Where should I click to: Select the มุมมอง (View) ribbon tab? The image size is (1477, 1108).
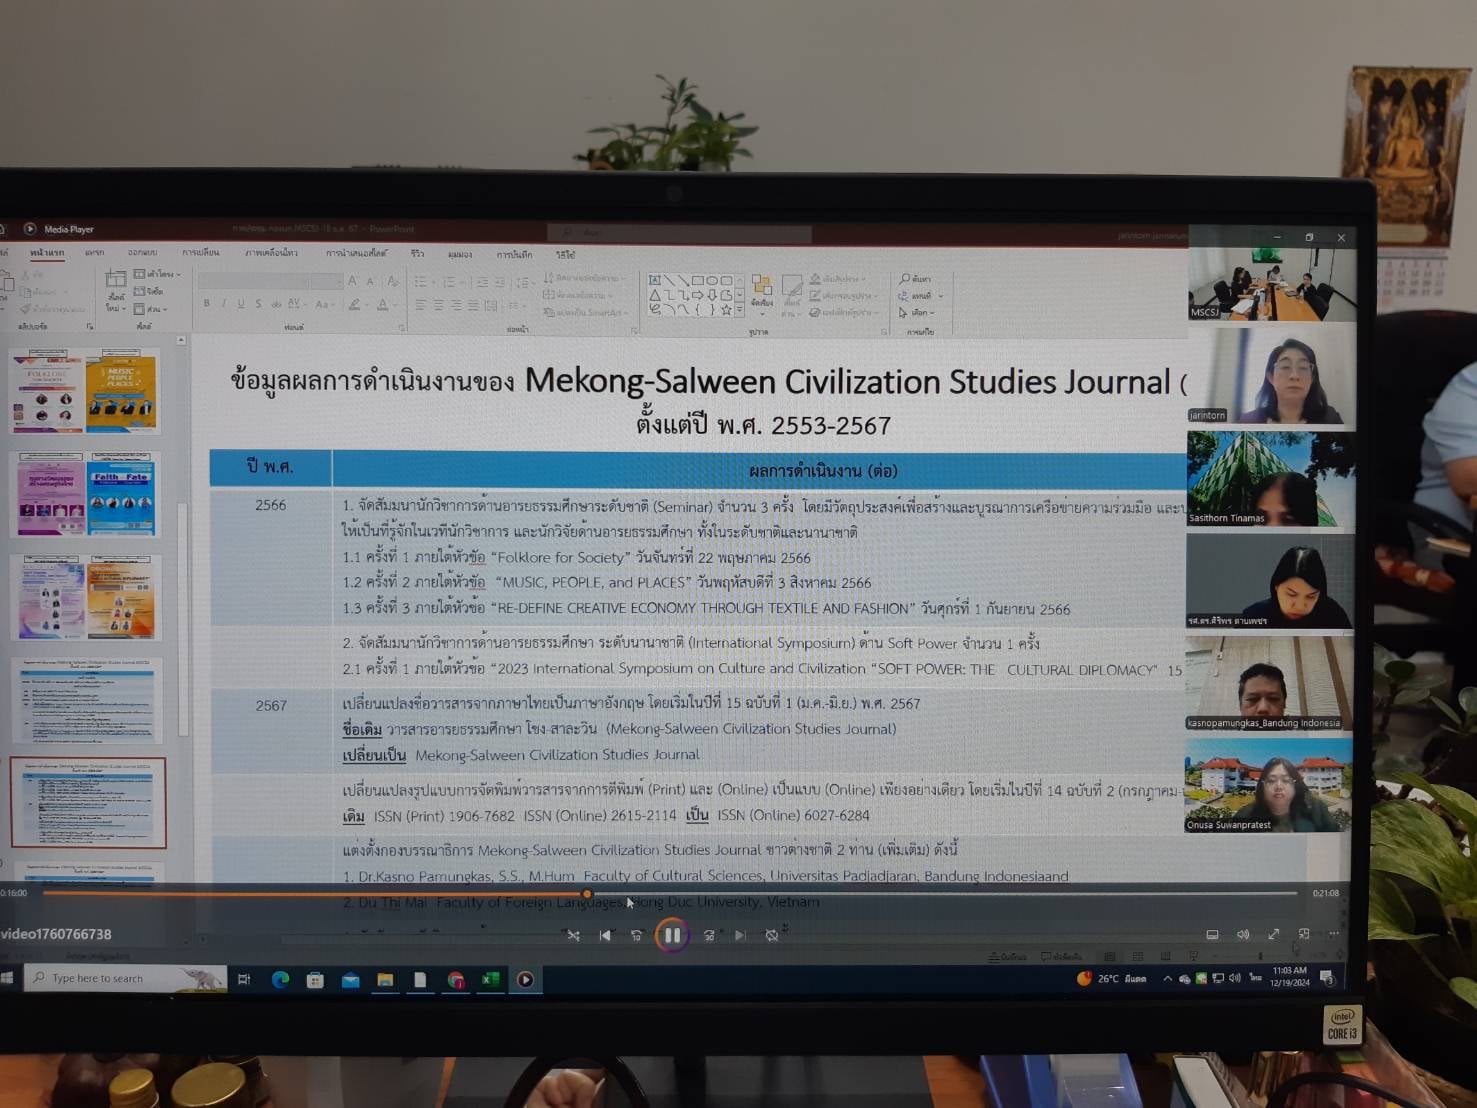460,254
